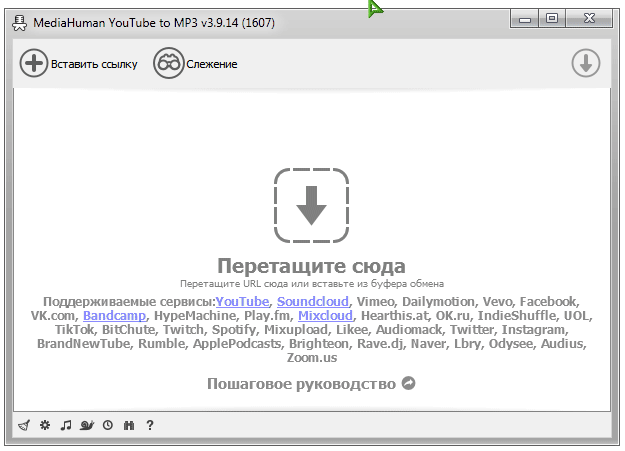625x451 pixels.
Task: Click the Facebook service name
Action: pos(549,301)
